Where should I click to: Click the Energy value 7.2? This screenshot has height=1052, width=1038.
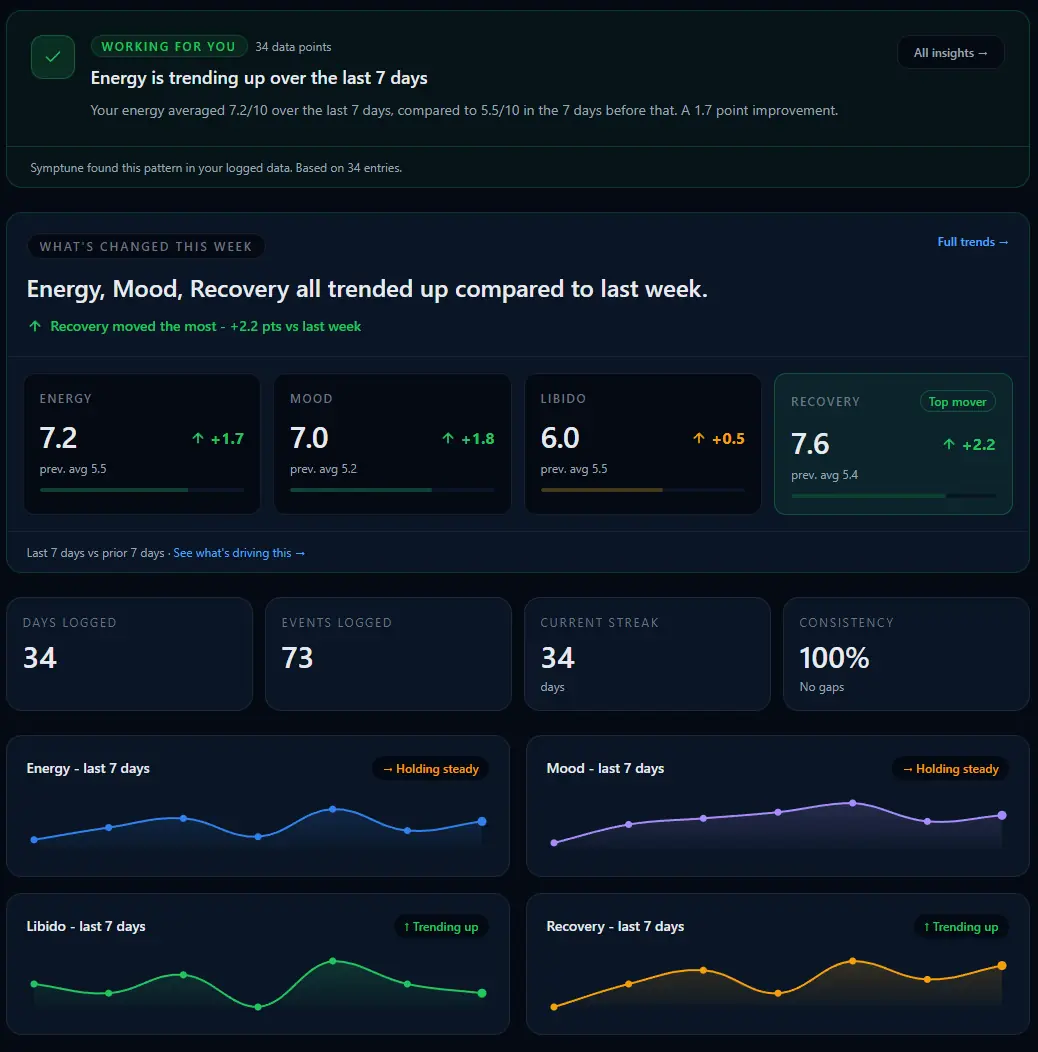click(58, 438)
